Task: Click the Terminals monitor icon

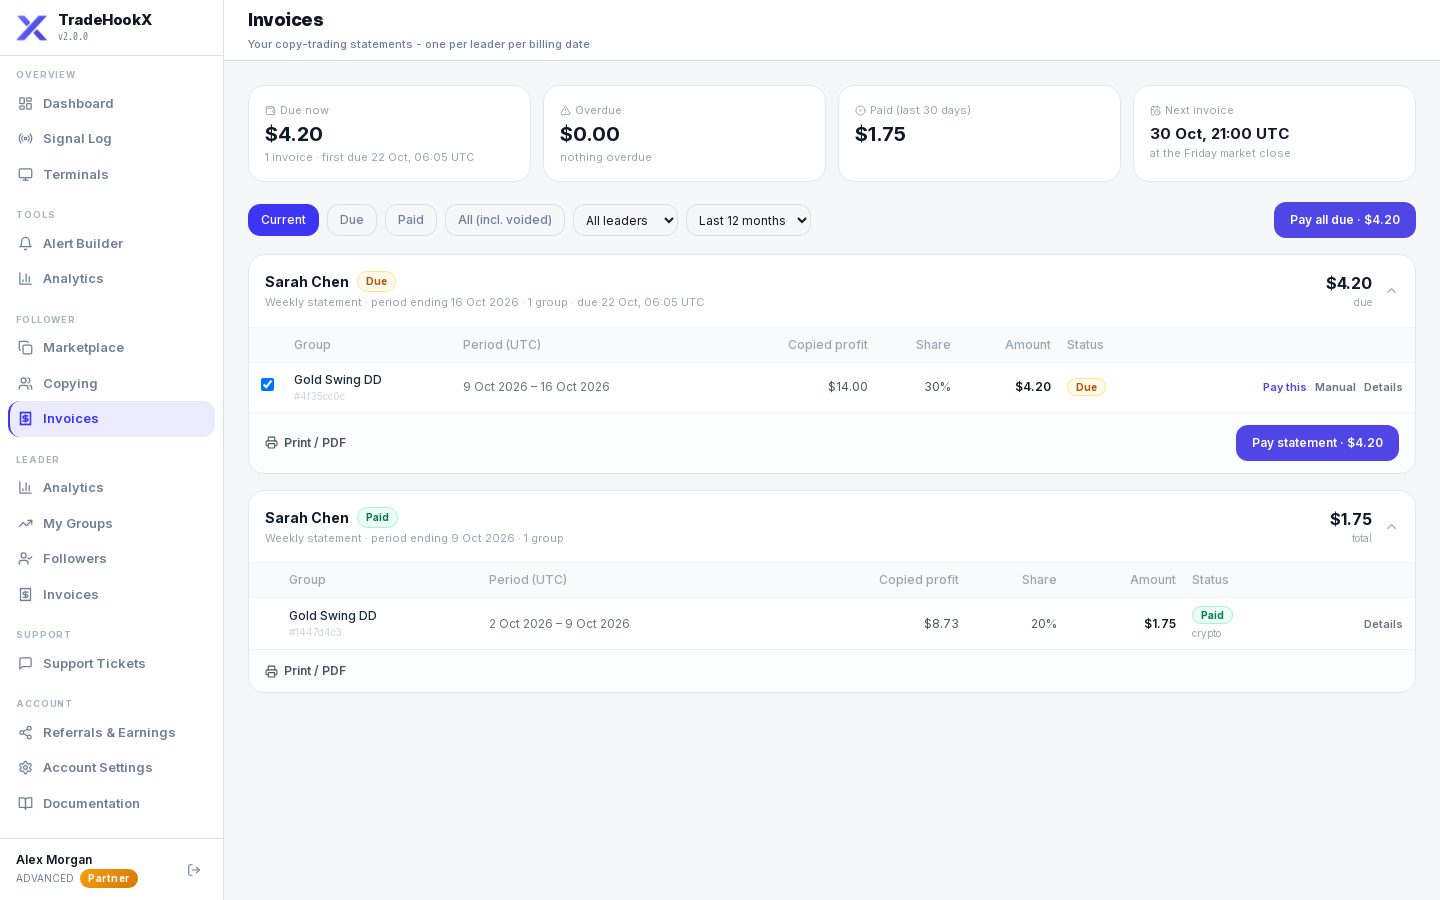Action: (x=26, y=175)
